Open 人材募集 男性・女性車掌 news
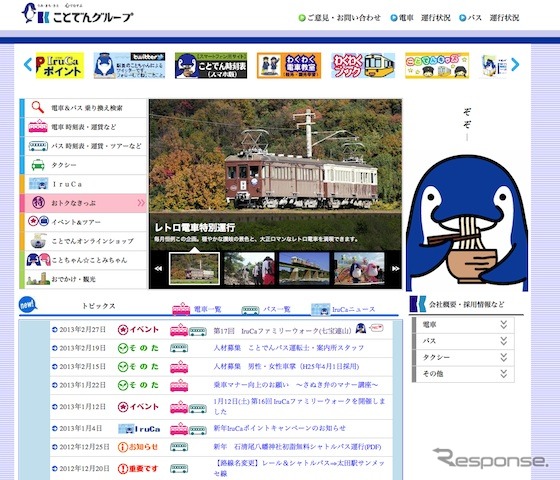Image resolution: width=560 pixels, height=480 pixels. (x=286, y=366)
